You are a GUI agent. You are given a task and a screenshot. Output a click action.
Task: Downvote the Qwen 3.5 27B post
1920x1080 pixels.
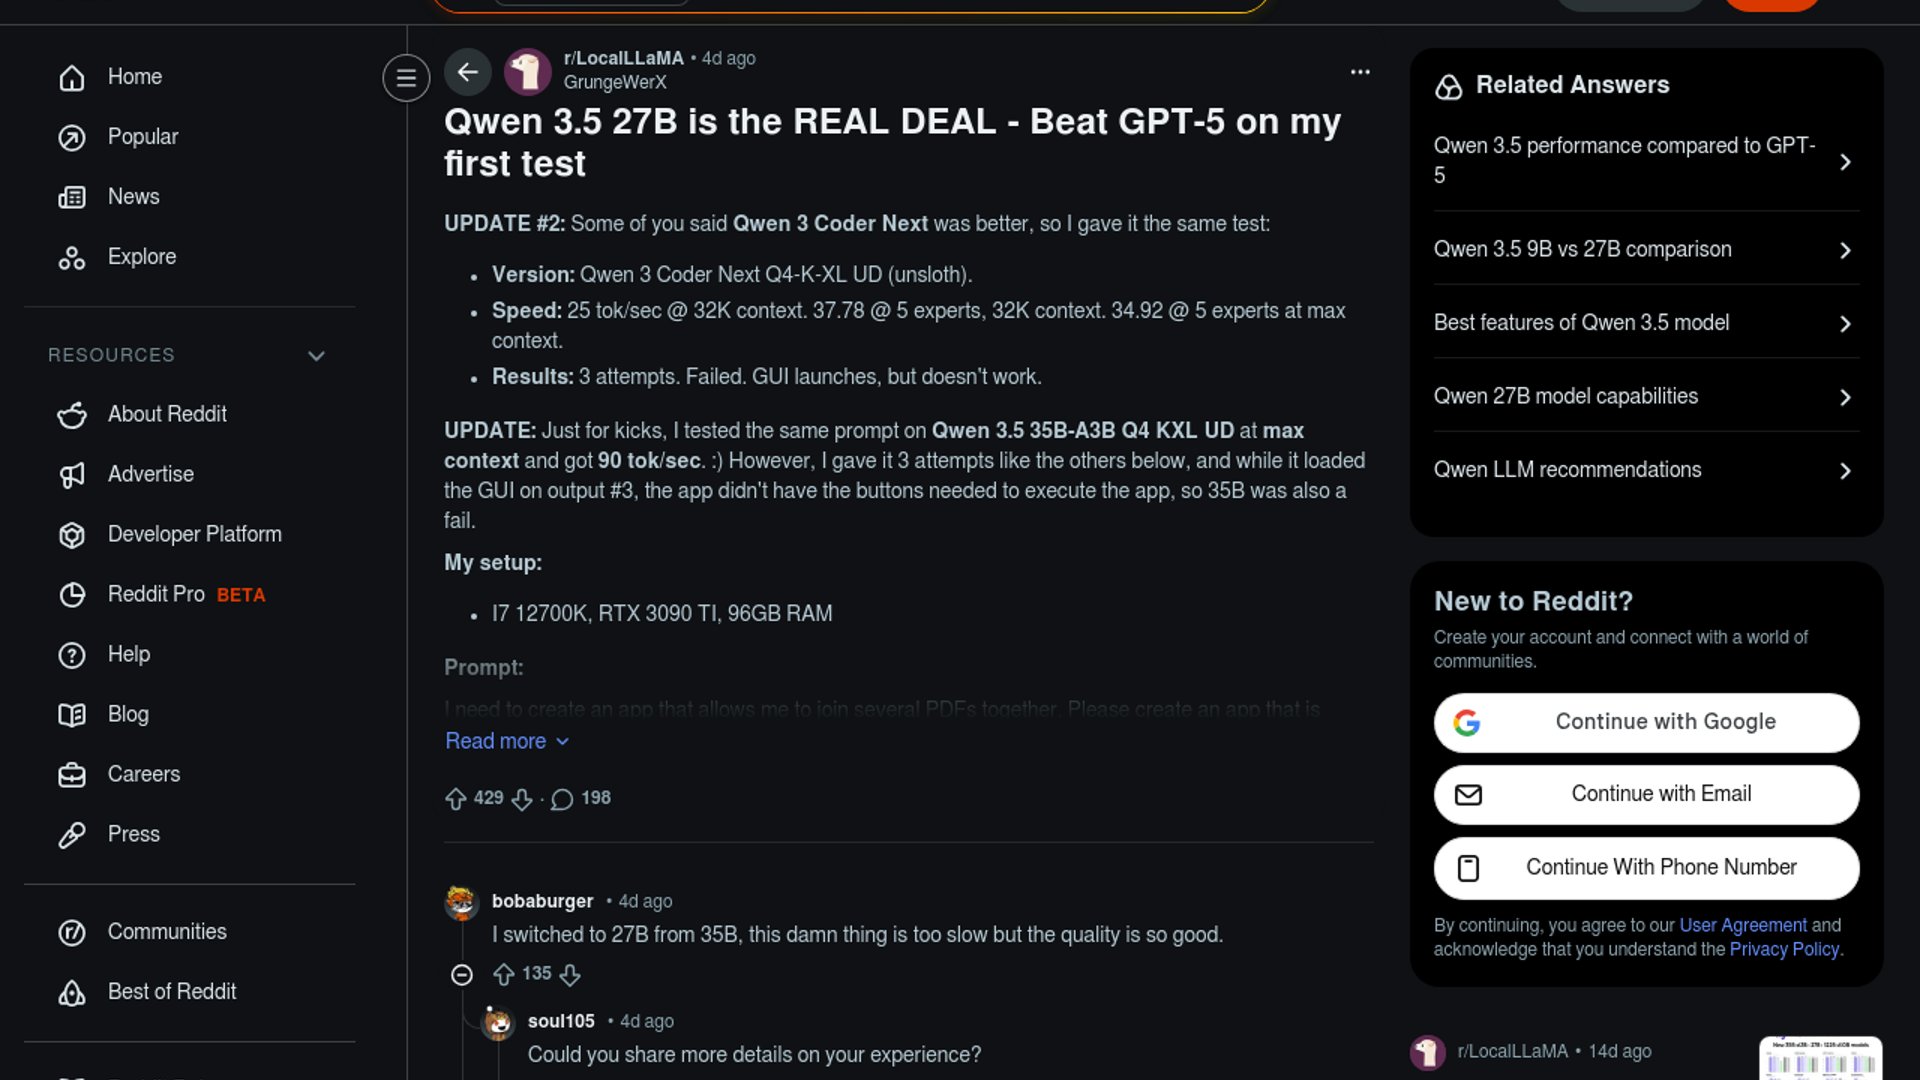click(x=522, y=798)
